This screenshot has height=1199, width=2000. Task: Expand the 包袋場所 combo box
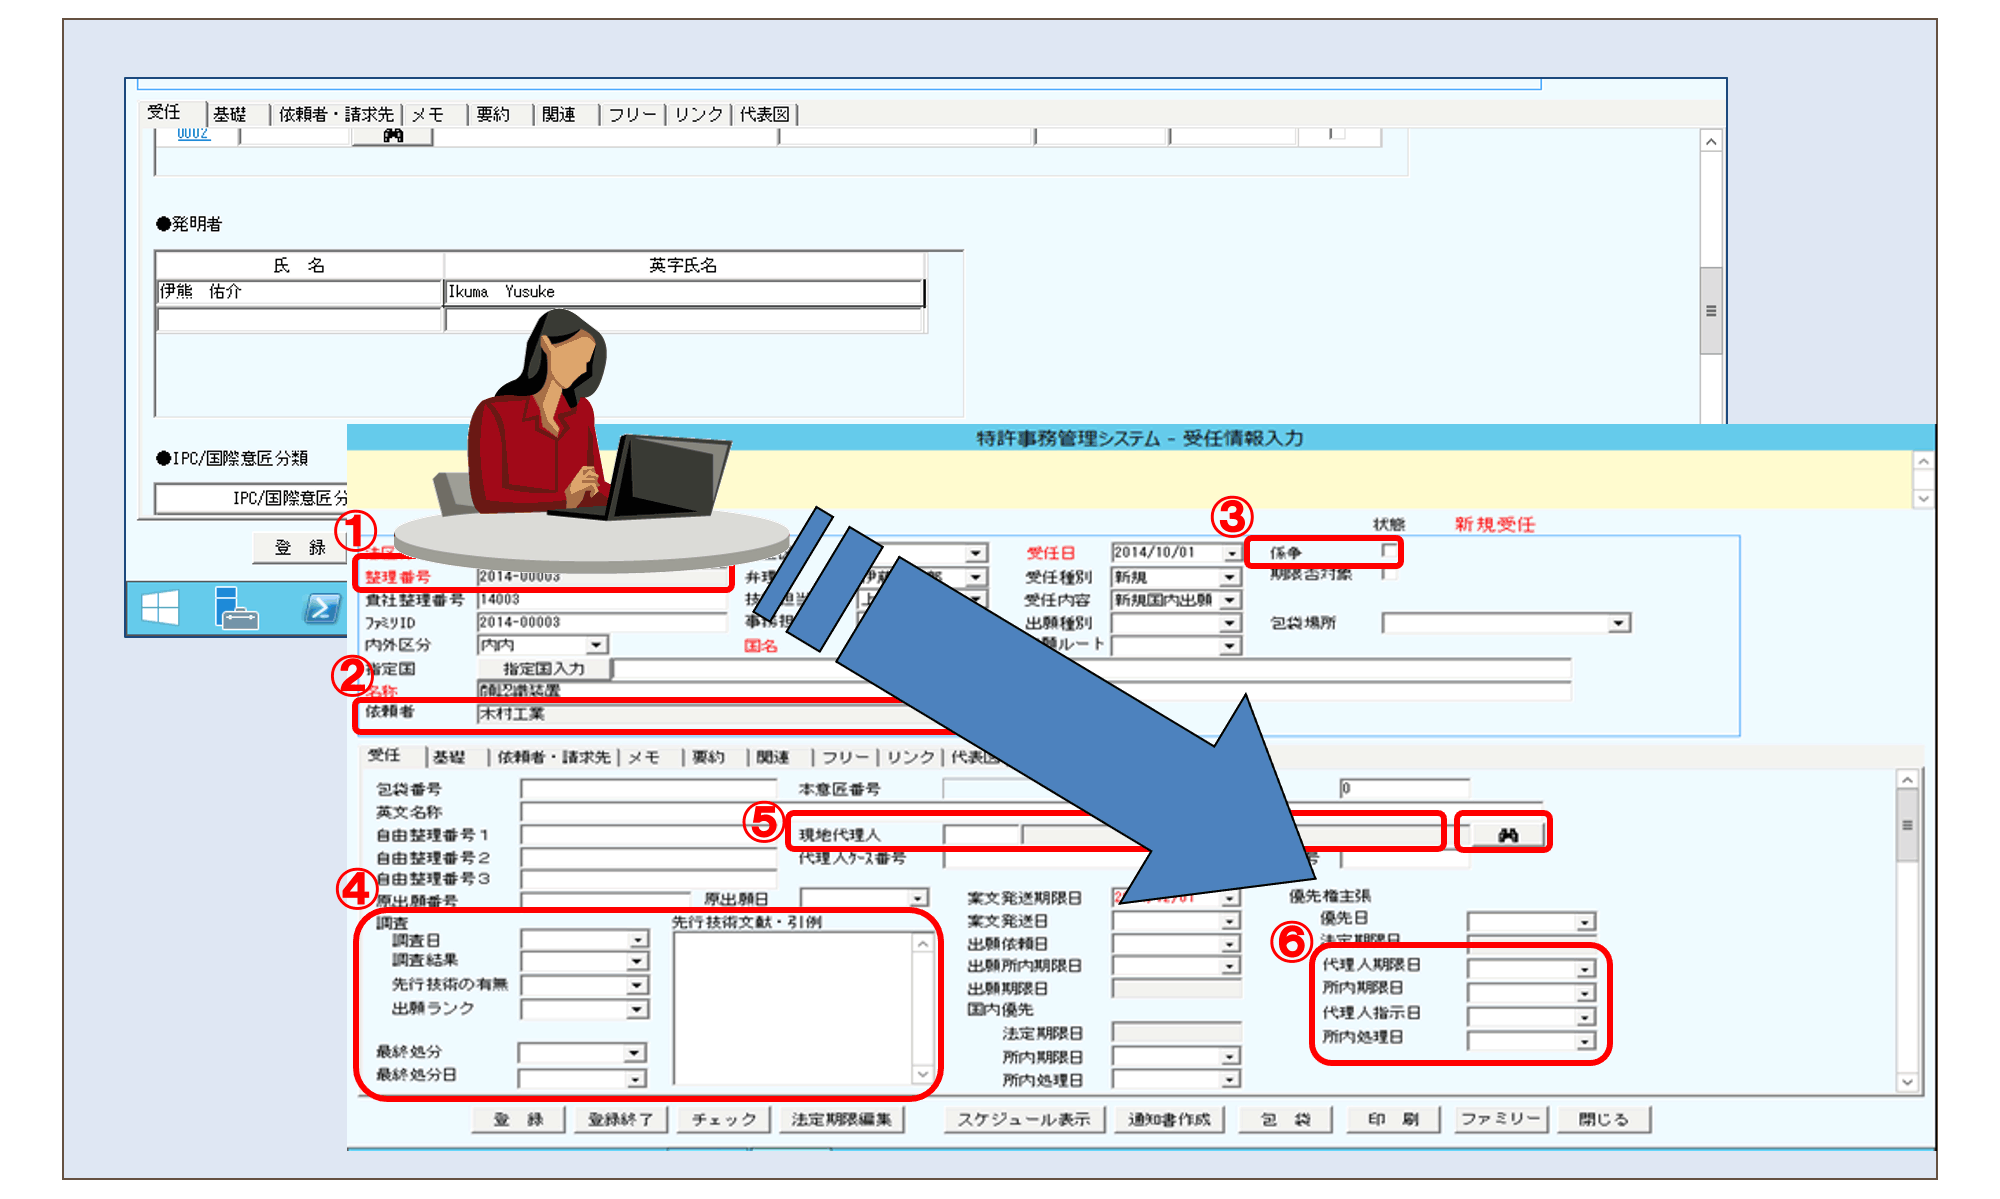tap(1618, 623)
